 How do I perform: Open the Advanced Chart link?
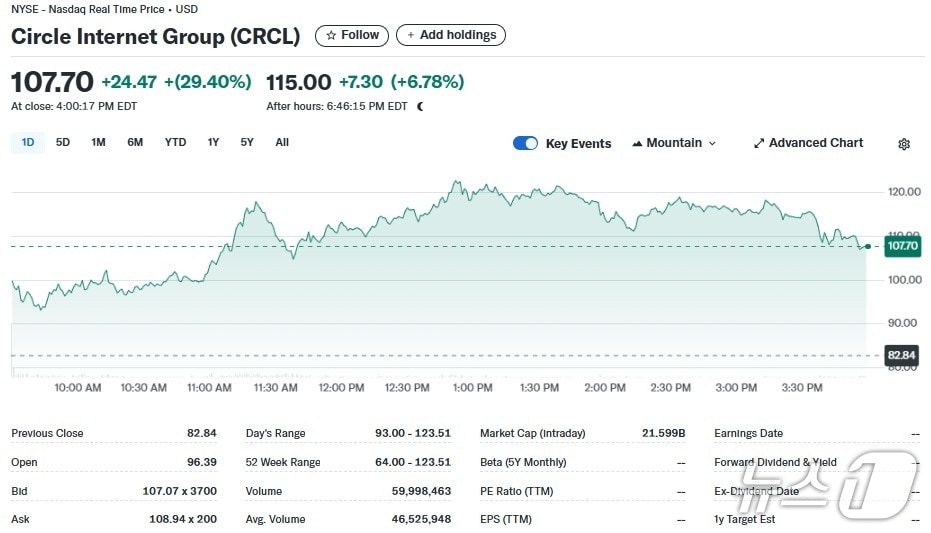pyautogui.click(x=815, y=143)
